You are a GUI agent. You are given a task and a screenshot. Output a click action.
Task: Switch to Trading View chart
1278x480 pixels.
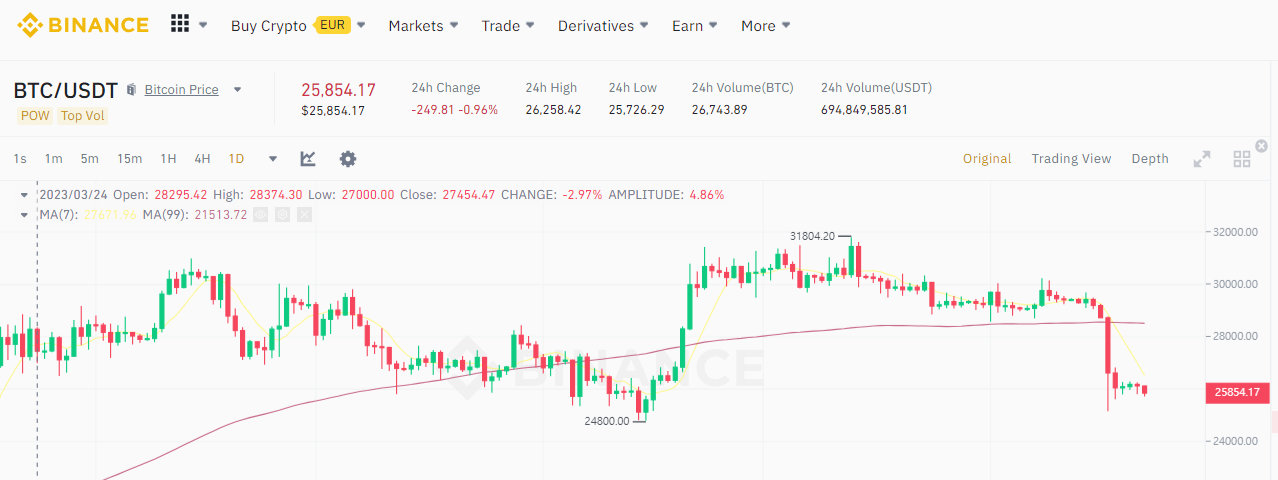pyautogui.click(x=1071, y=158)
